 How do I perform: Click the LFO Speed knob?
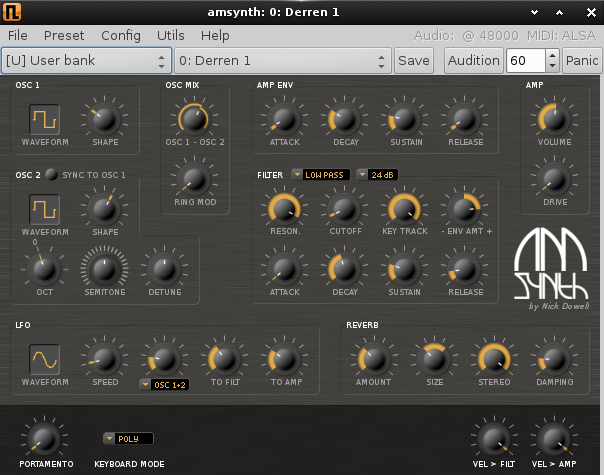tap(104, 359)
